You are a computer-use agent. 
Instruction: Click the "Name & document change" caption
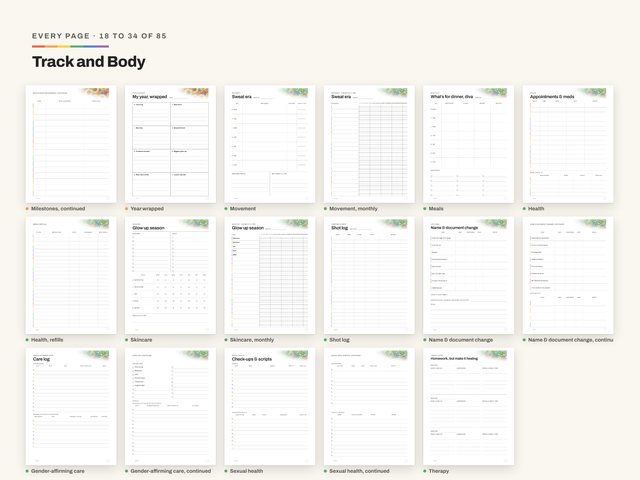click(x=461, y=340)
